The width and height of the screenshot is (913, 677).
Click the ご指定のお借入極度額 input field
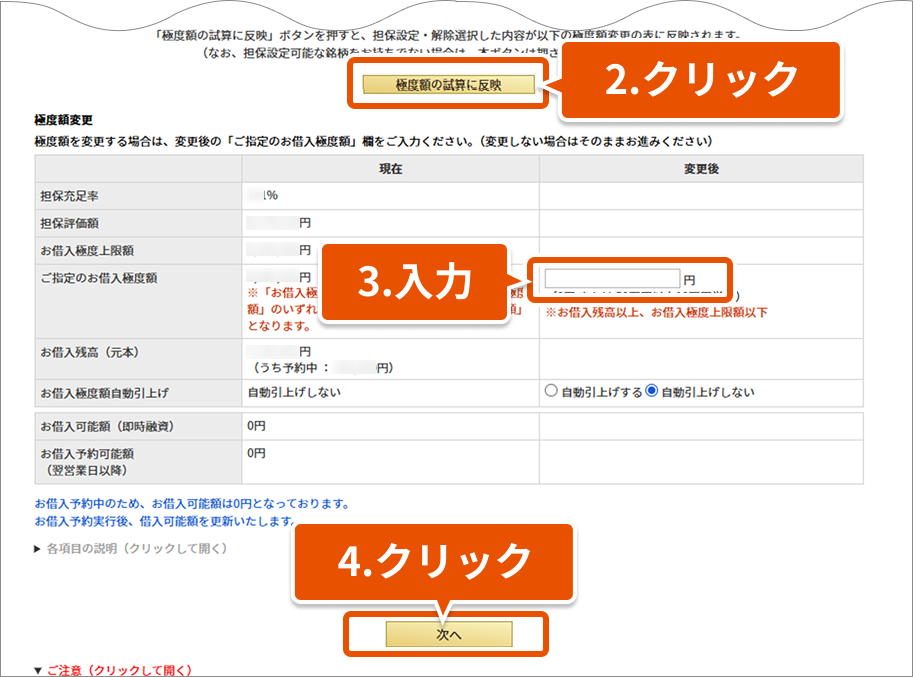point(612,278)
